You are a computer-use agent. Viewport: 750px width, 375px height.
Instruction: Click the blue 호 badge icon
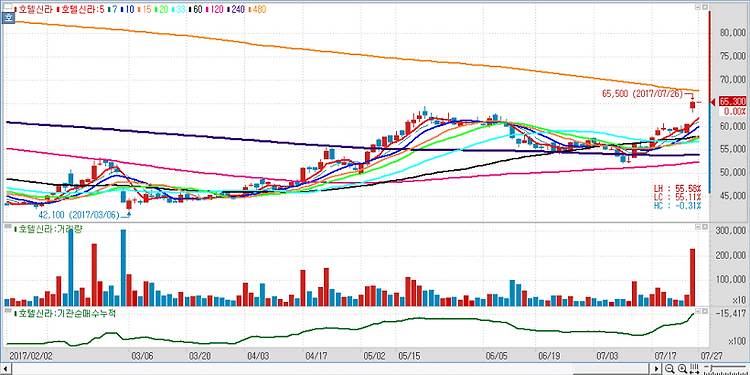8,18
